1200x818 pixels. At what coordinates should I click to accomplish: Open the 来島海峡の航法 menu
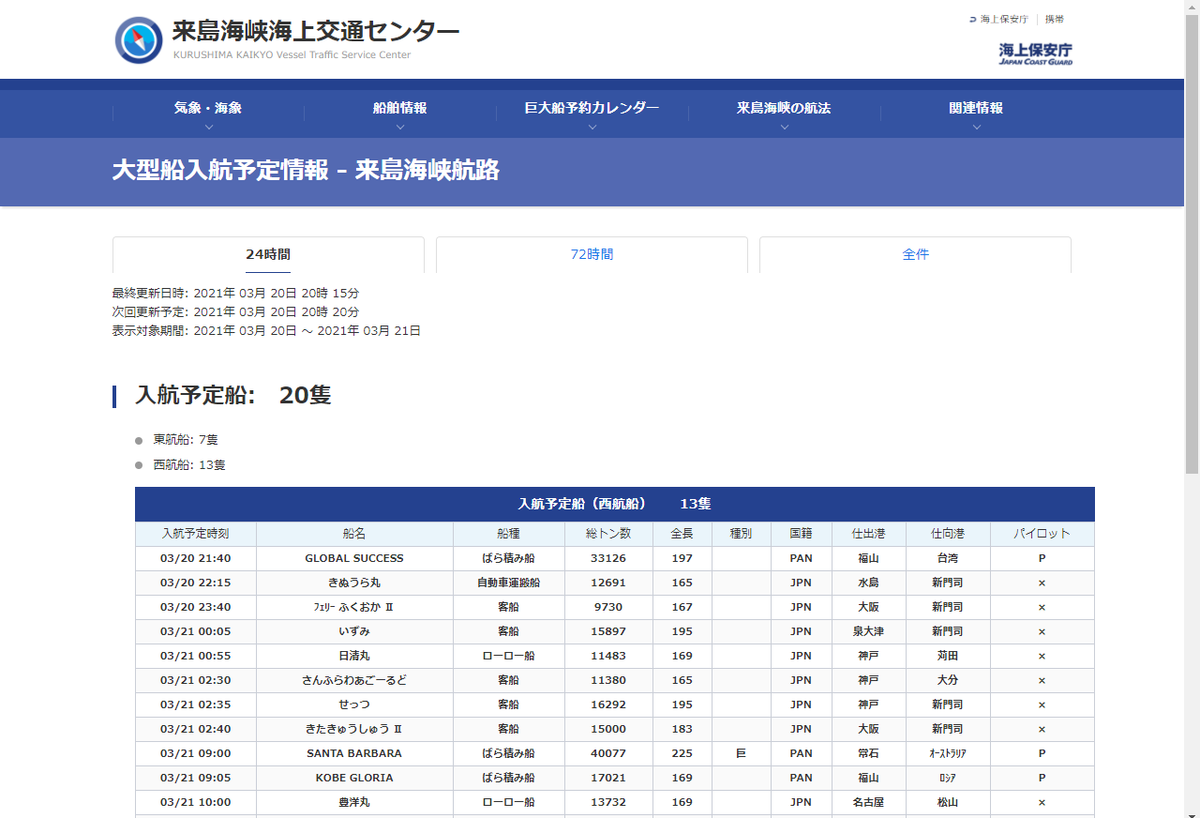(x=784, y=108)
